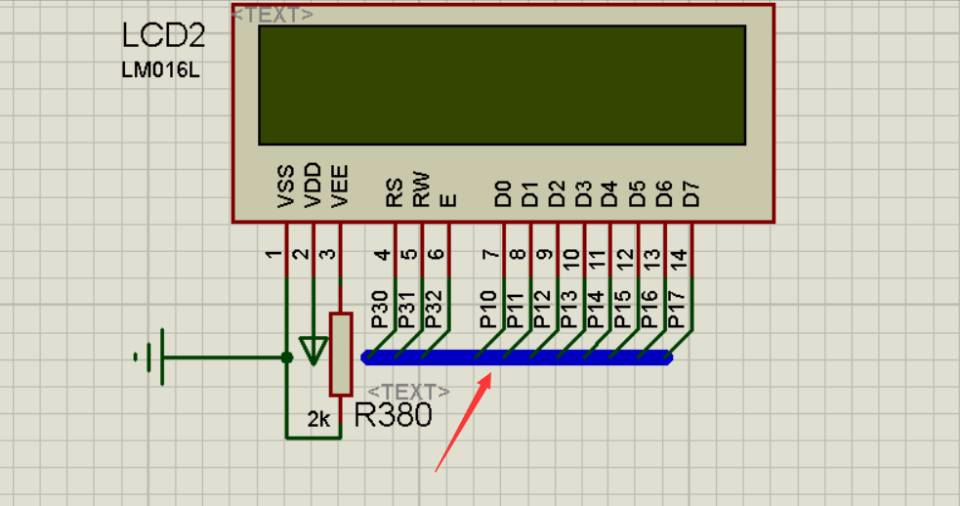Click the <TEXT> placeholder above the LCD
Screen dimensions: 960x506
click(x=273, y=14)
